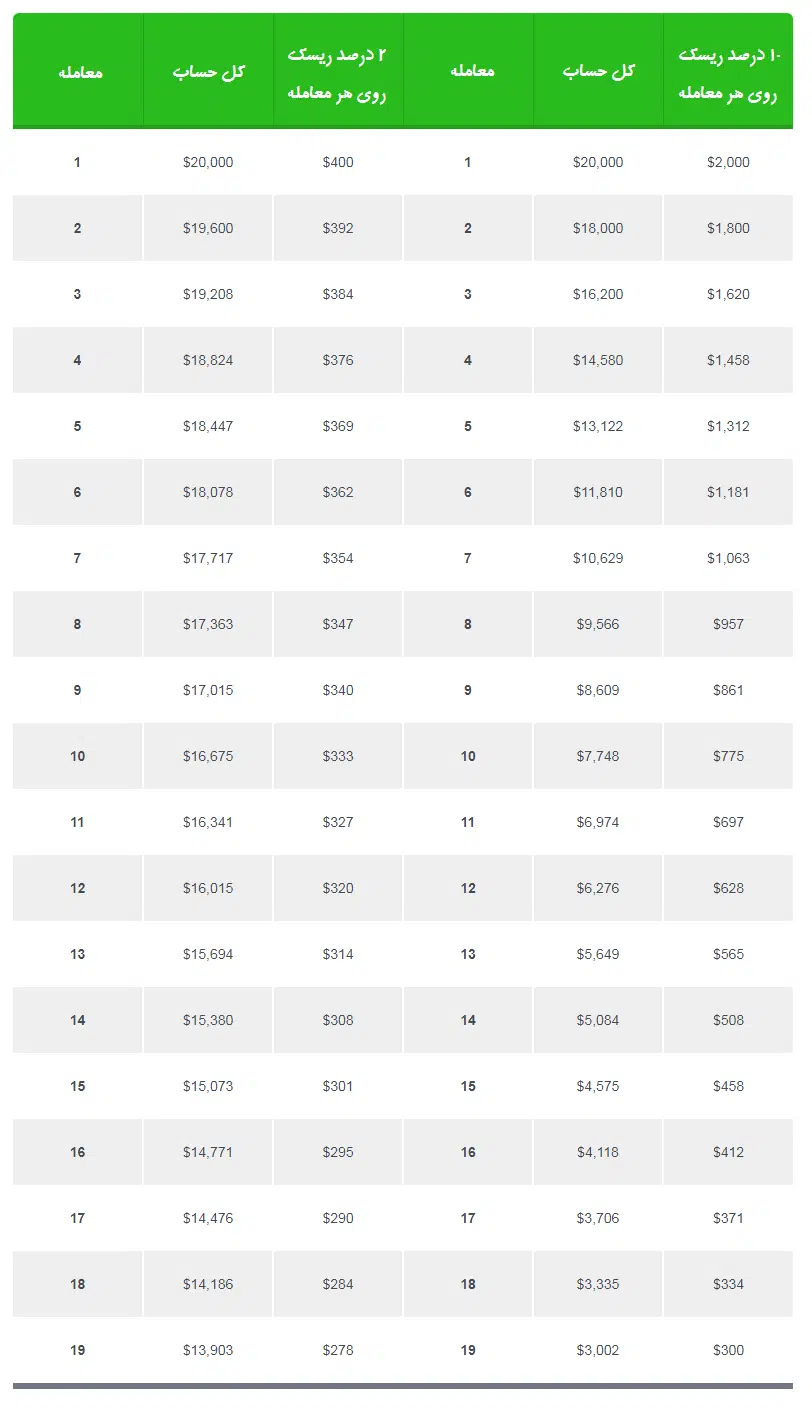This screenshot has height=1415, width=812.
Task: Click the $17,717 balance cell
Action: (208, 558)
